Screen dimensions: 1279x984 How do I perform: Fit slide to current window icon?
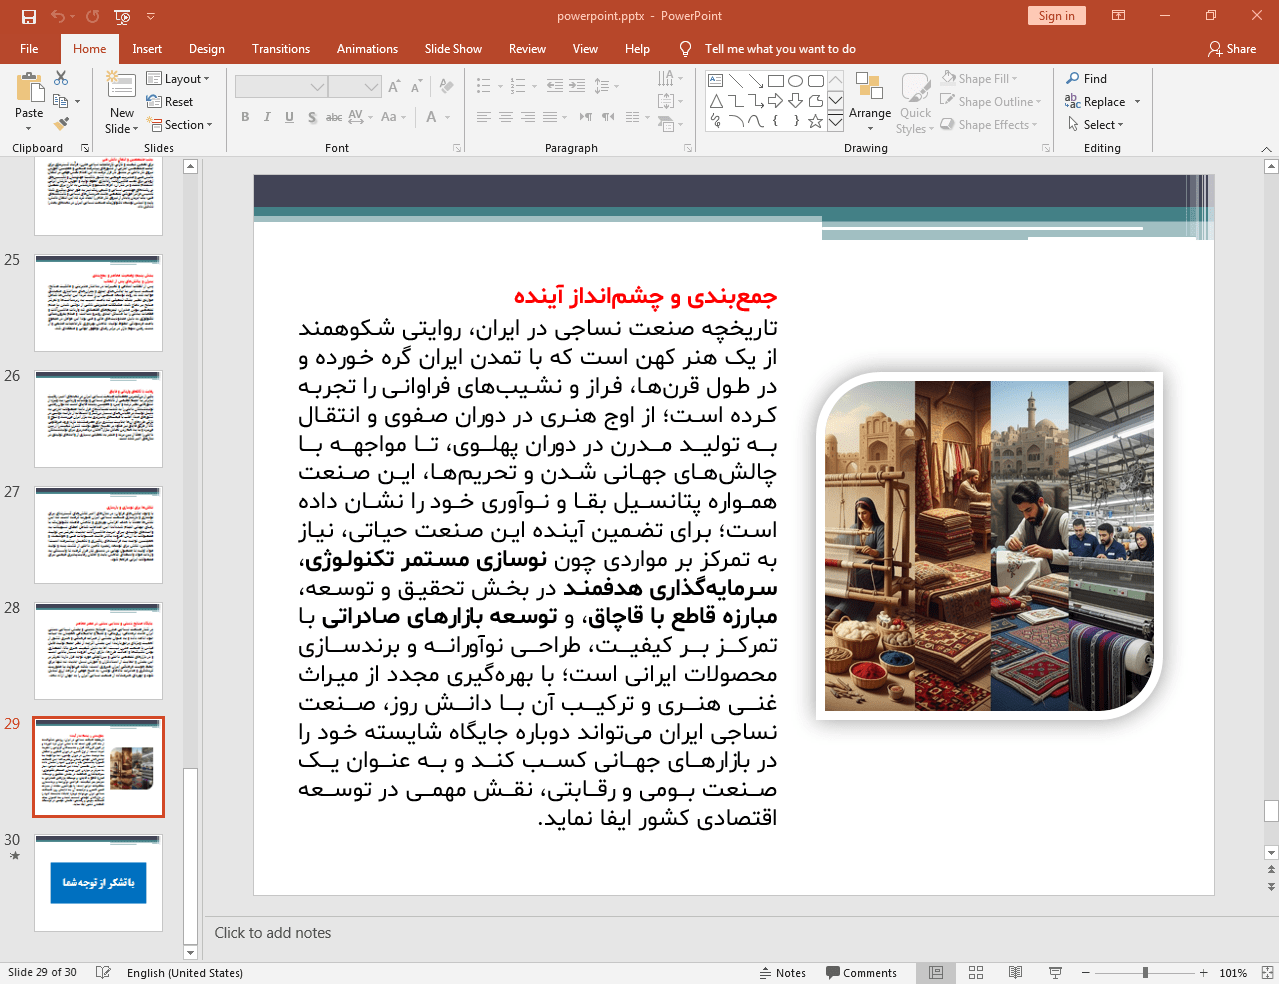click(x=1267, y=973)
